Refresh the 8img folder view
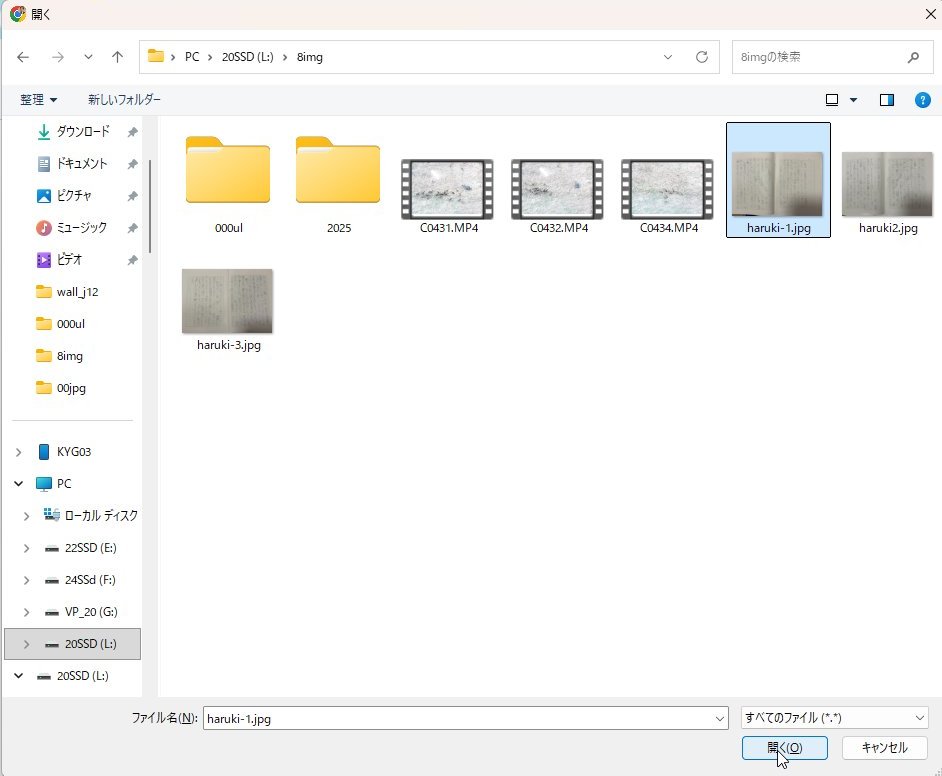This screenshot has width=942, height=776. coord(702,57)
